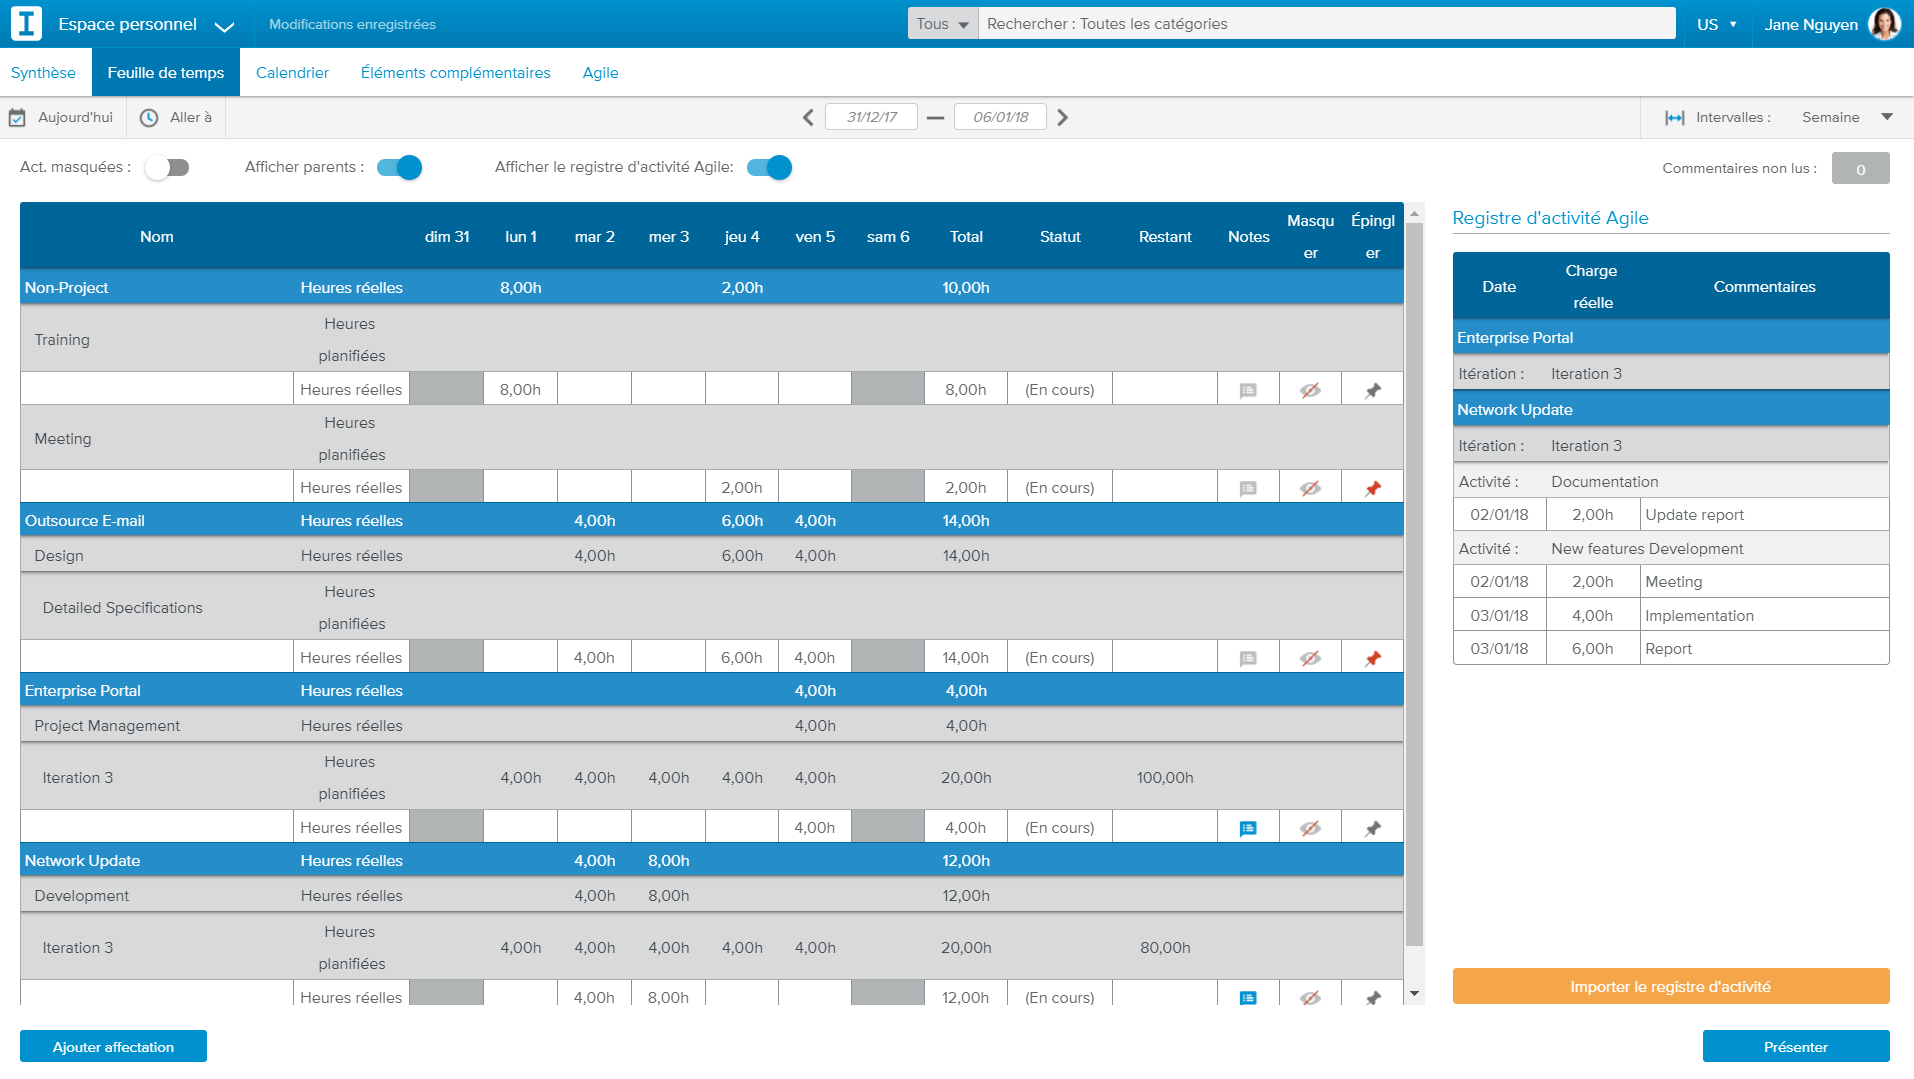The height and width of the screenshot is (1079, 1914).
Task: Click the Ajouter affectation button
Action: pyautogui.click(x=113, y=1046)
